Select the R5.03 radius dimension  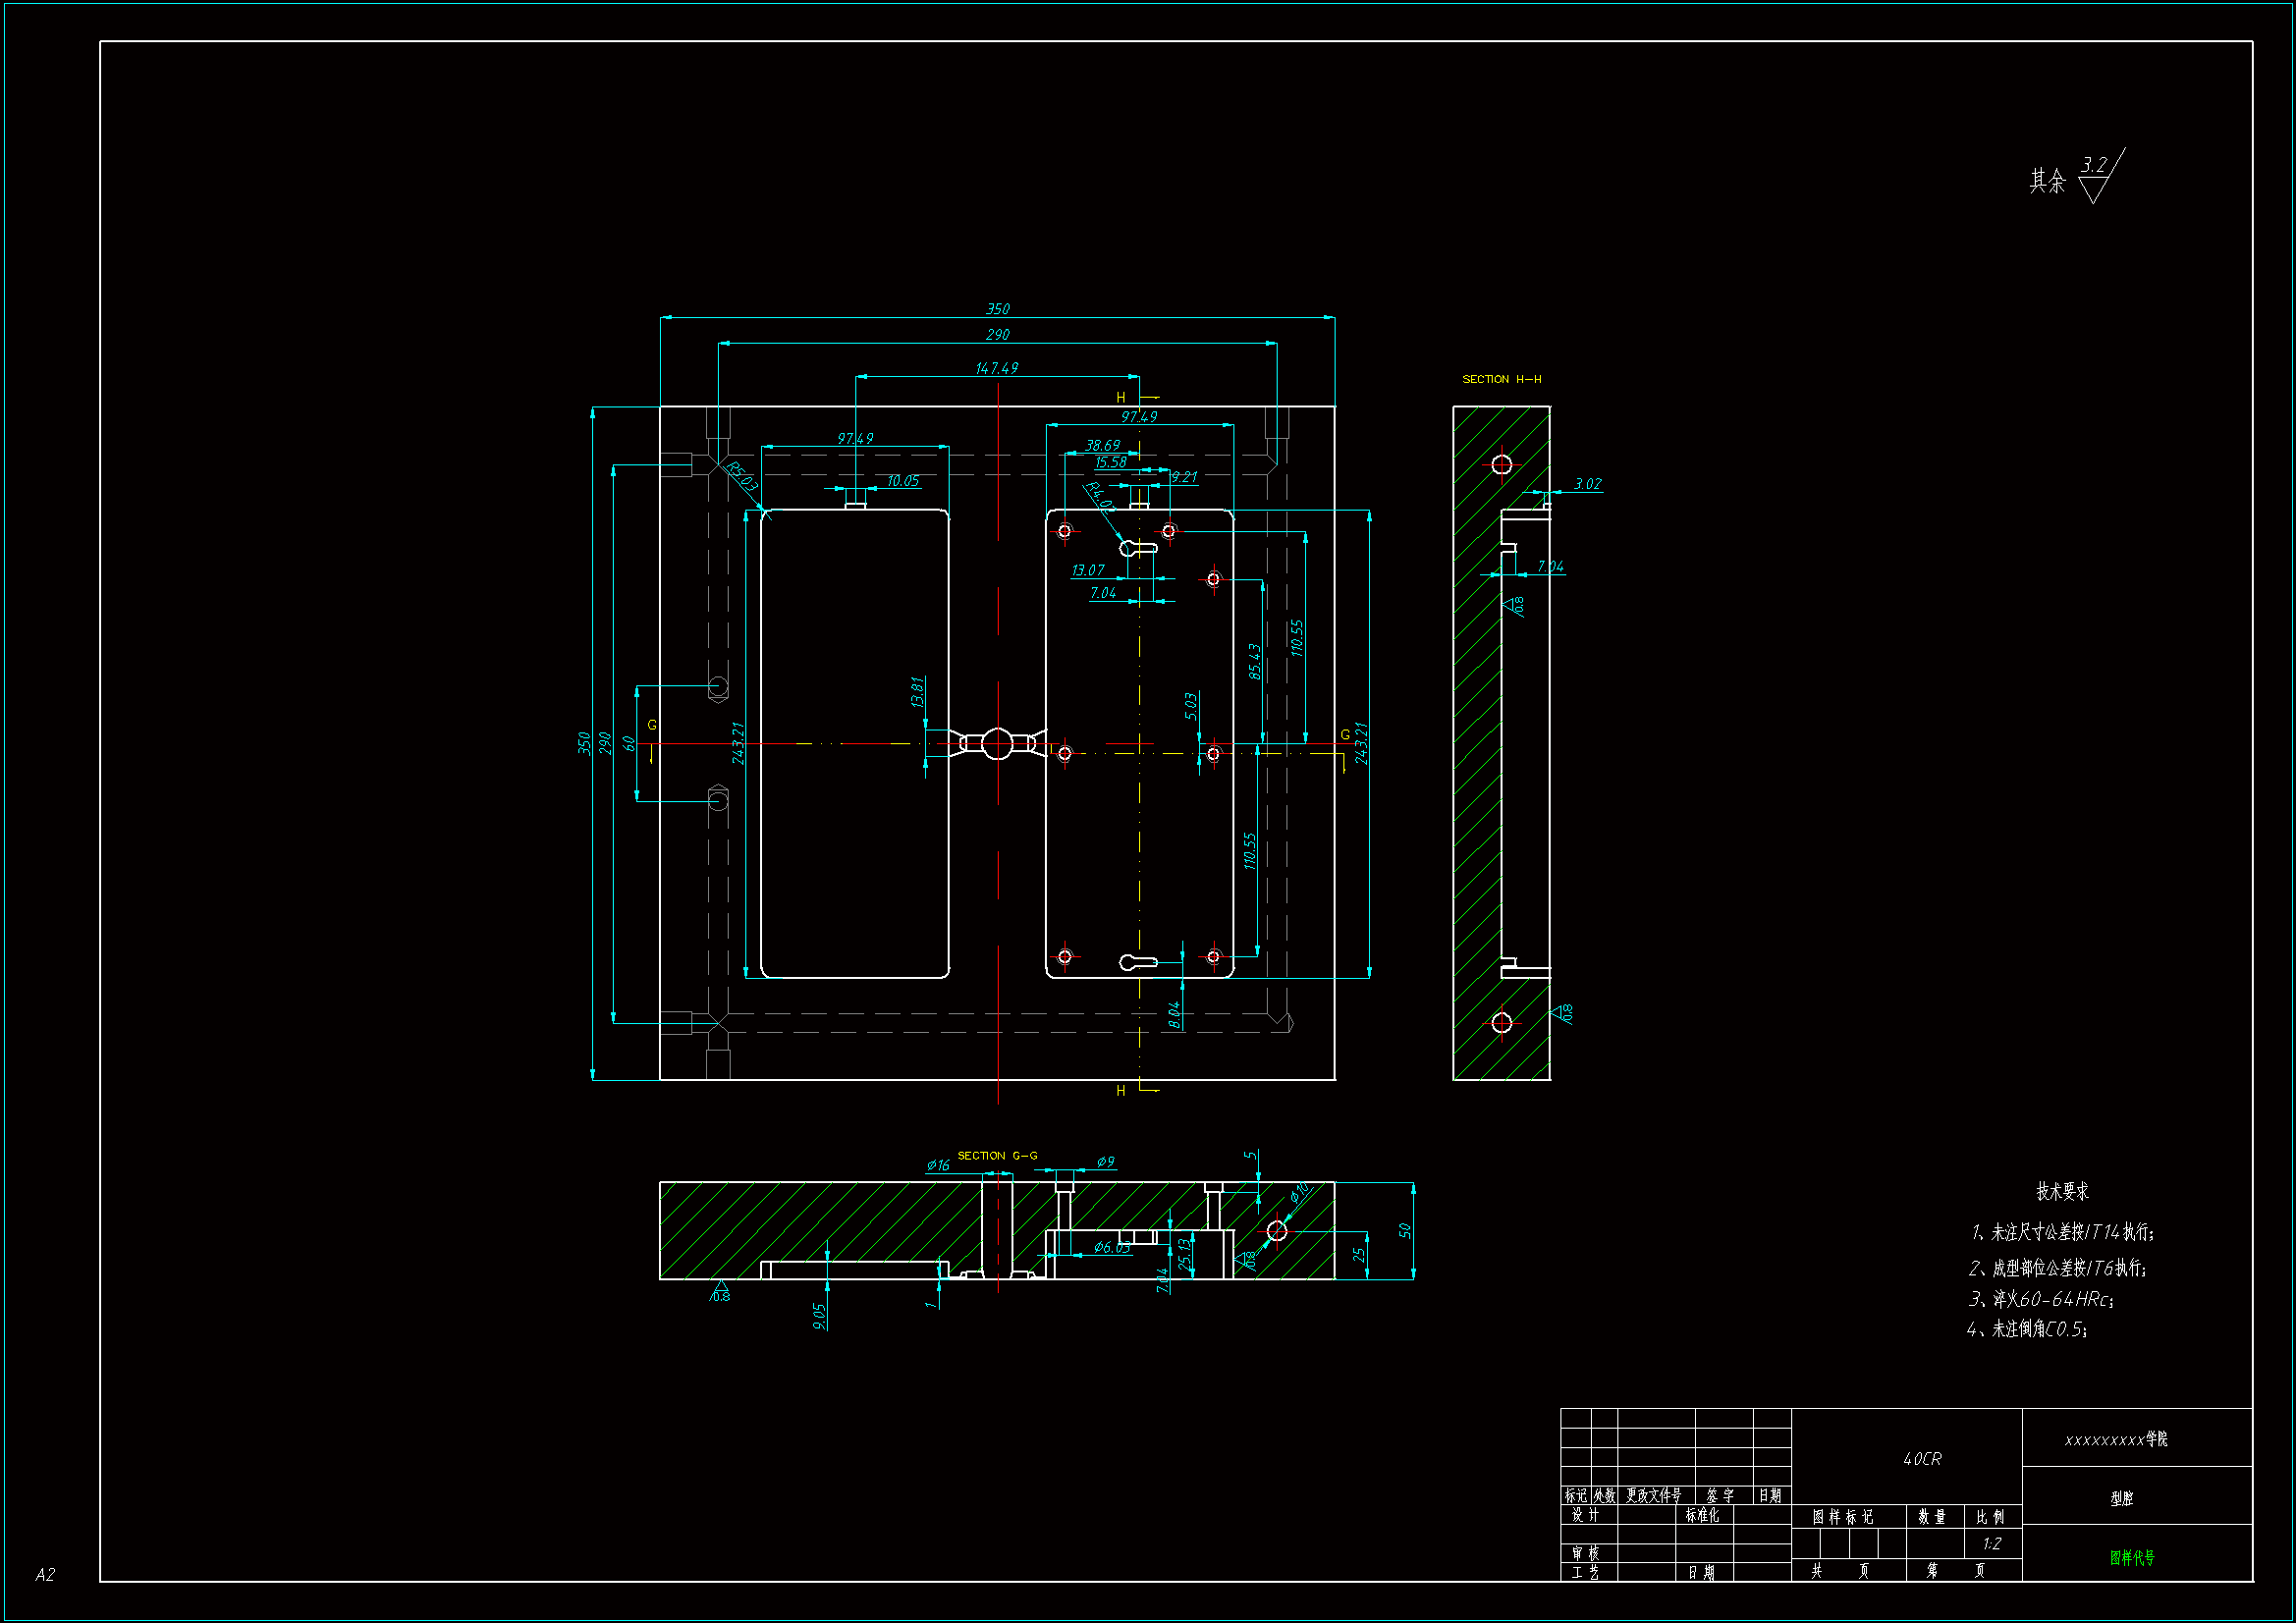click(742, 476)
